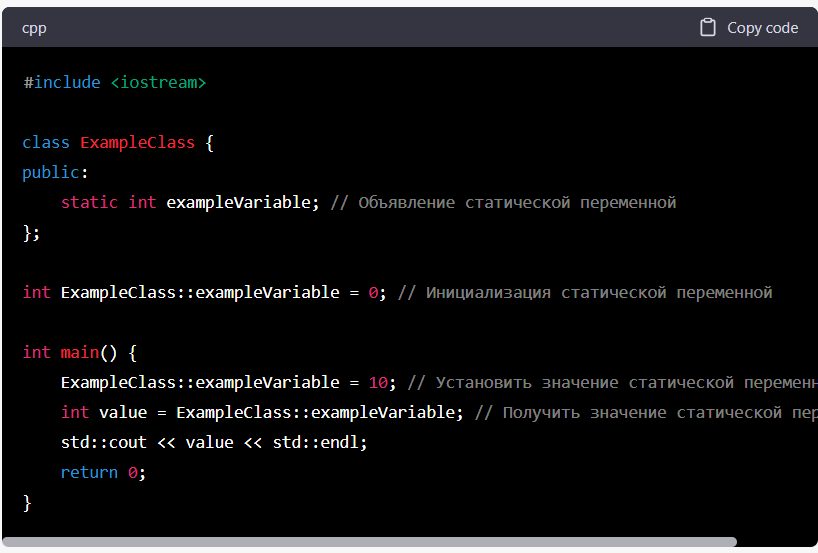Viewport: 818px width, 553px height.
Task: Click the comment 'Инициализация статической переменной'
Action: coord(585,293)
